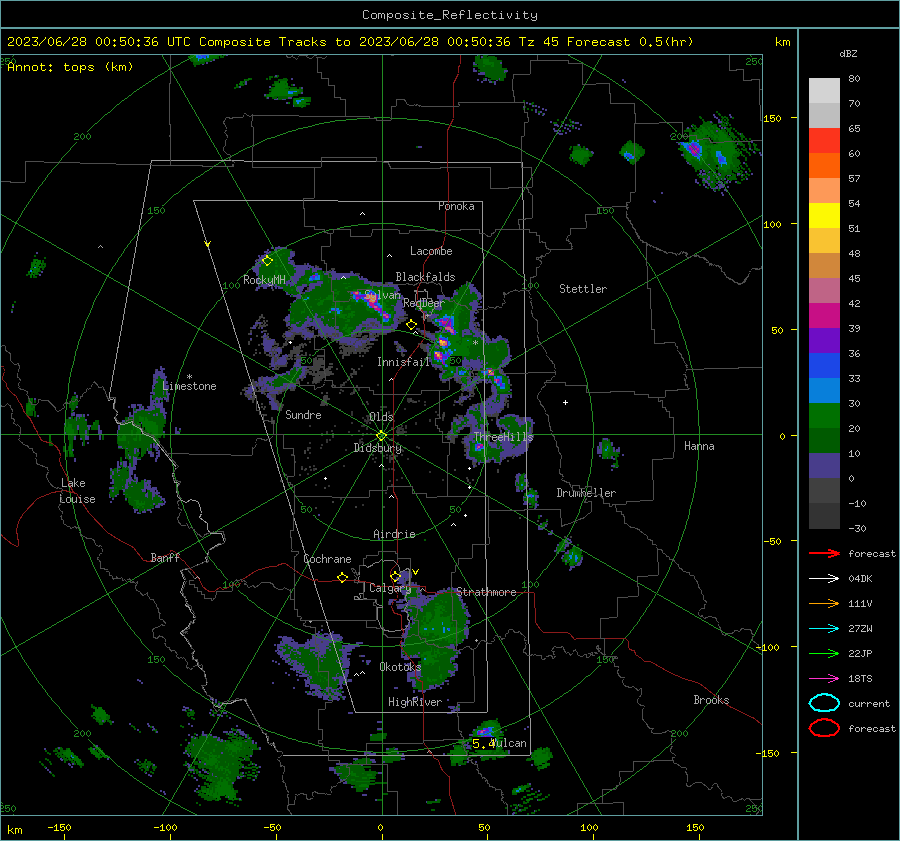Click the intense storm cell over Sylvan
The height and width of the screenshot is (841, 900).
pyautogui.click(x=372, y=304)
